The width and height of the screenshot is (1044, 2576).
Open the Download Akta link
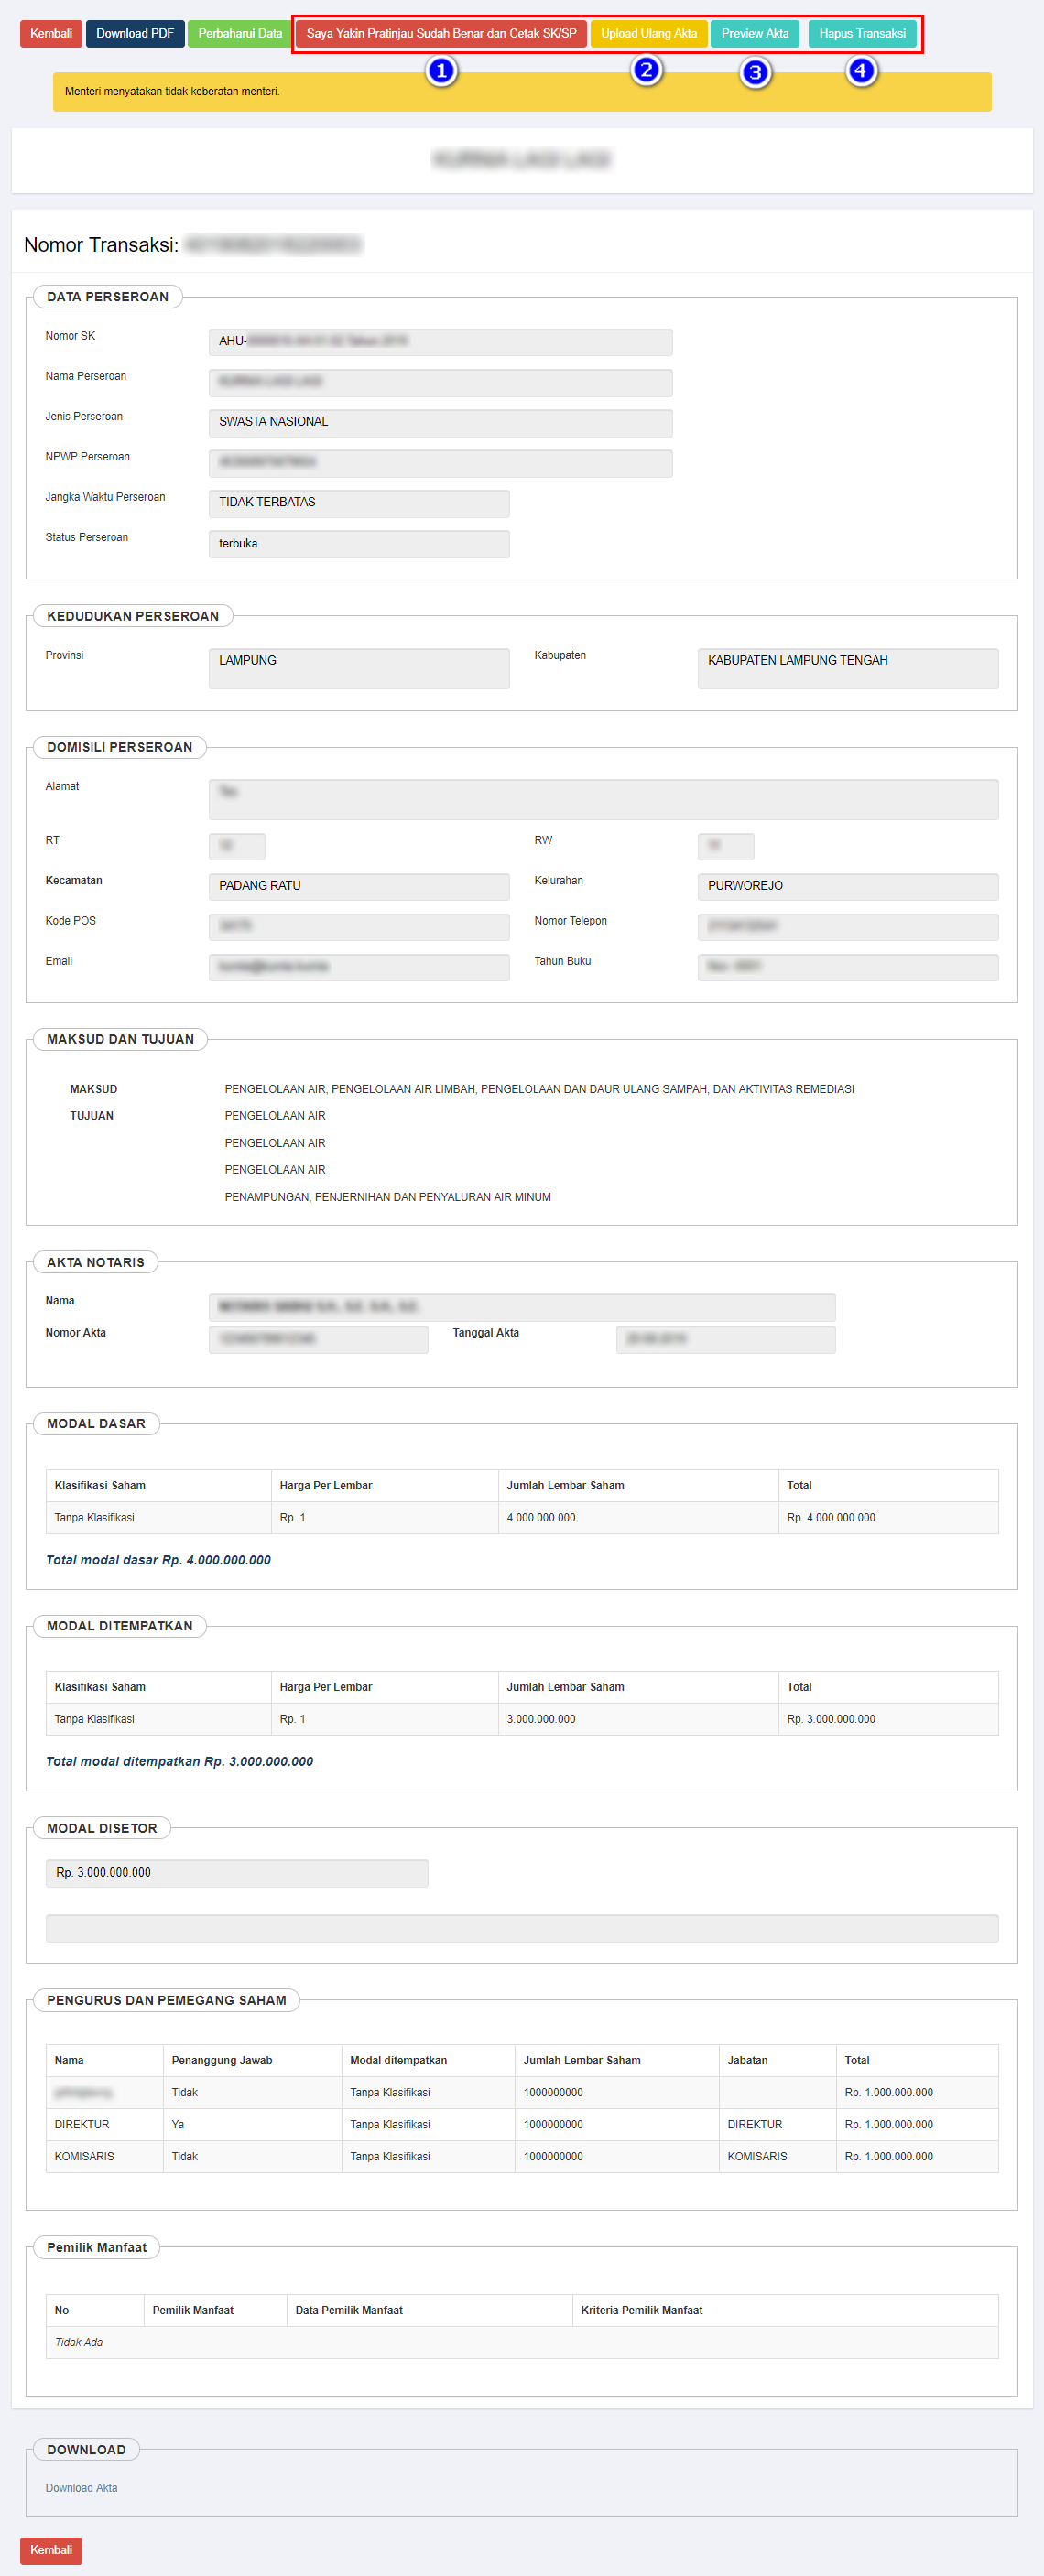click(81, 2487)
